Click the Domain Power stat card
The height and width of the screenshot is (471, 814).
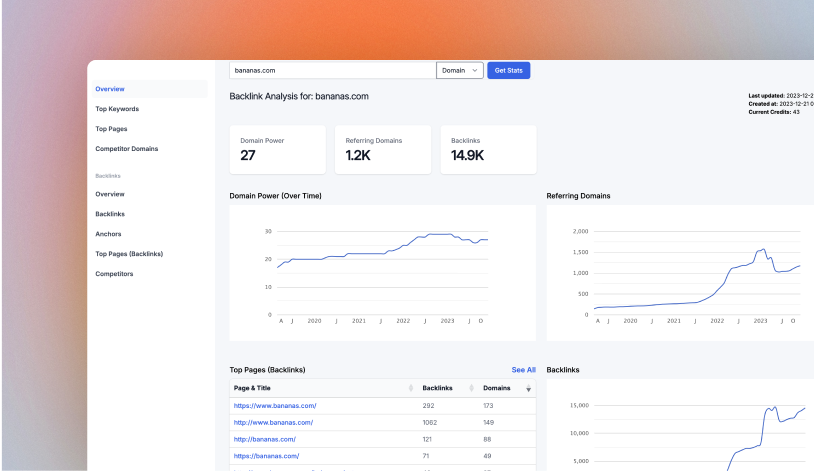coord(278,150)
